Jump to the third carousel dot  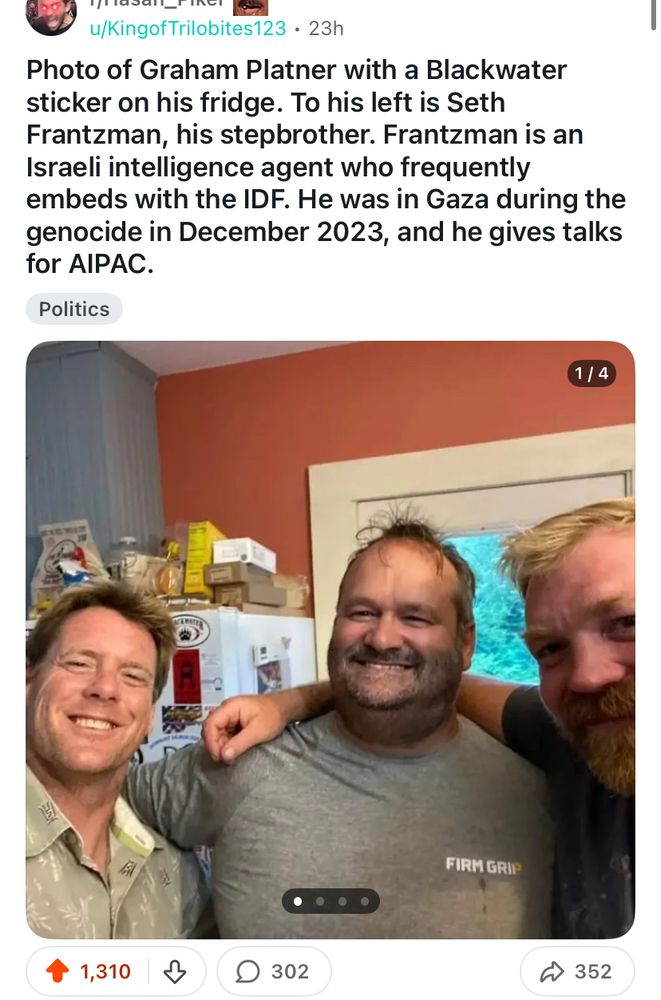click(x=343, y=901)
